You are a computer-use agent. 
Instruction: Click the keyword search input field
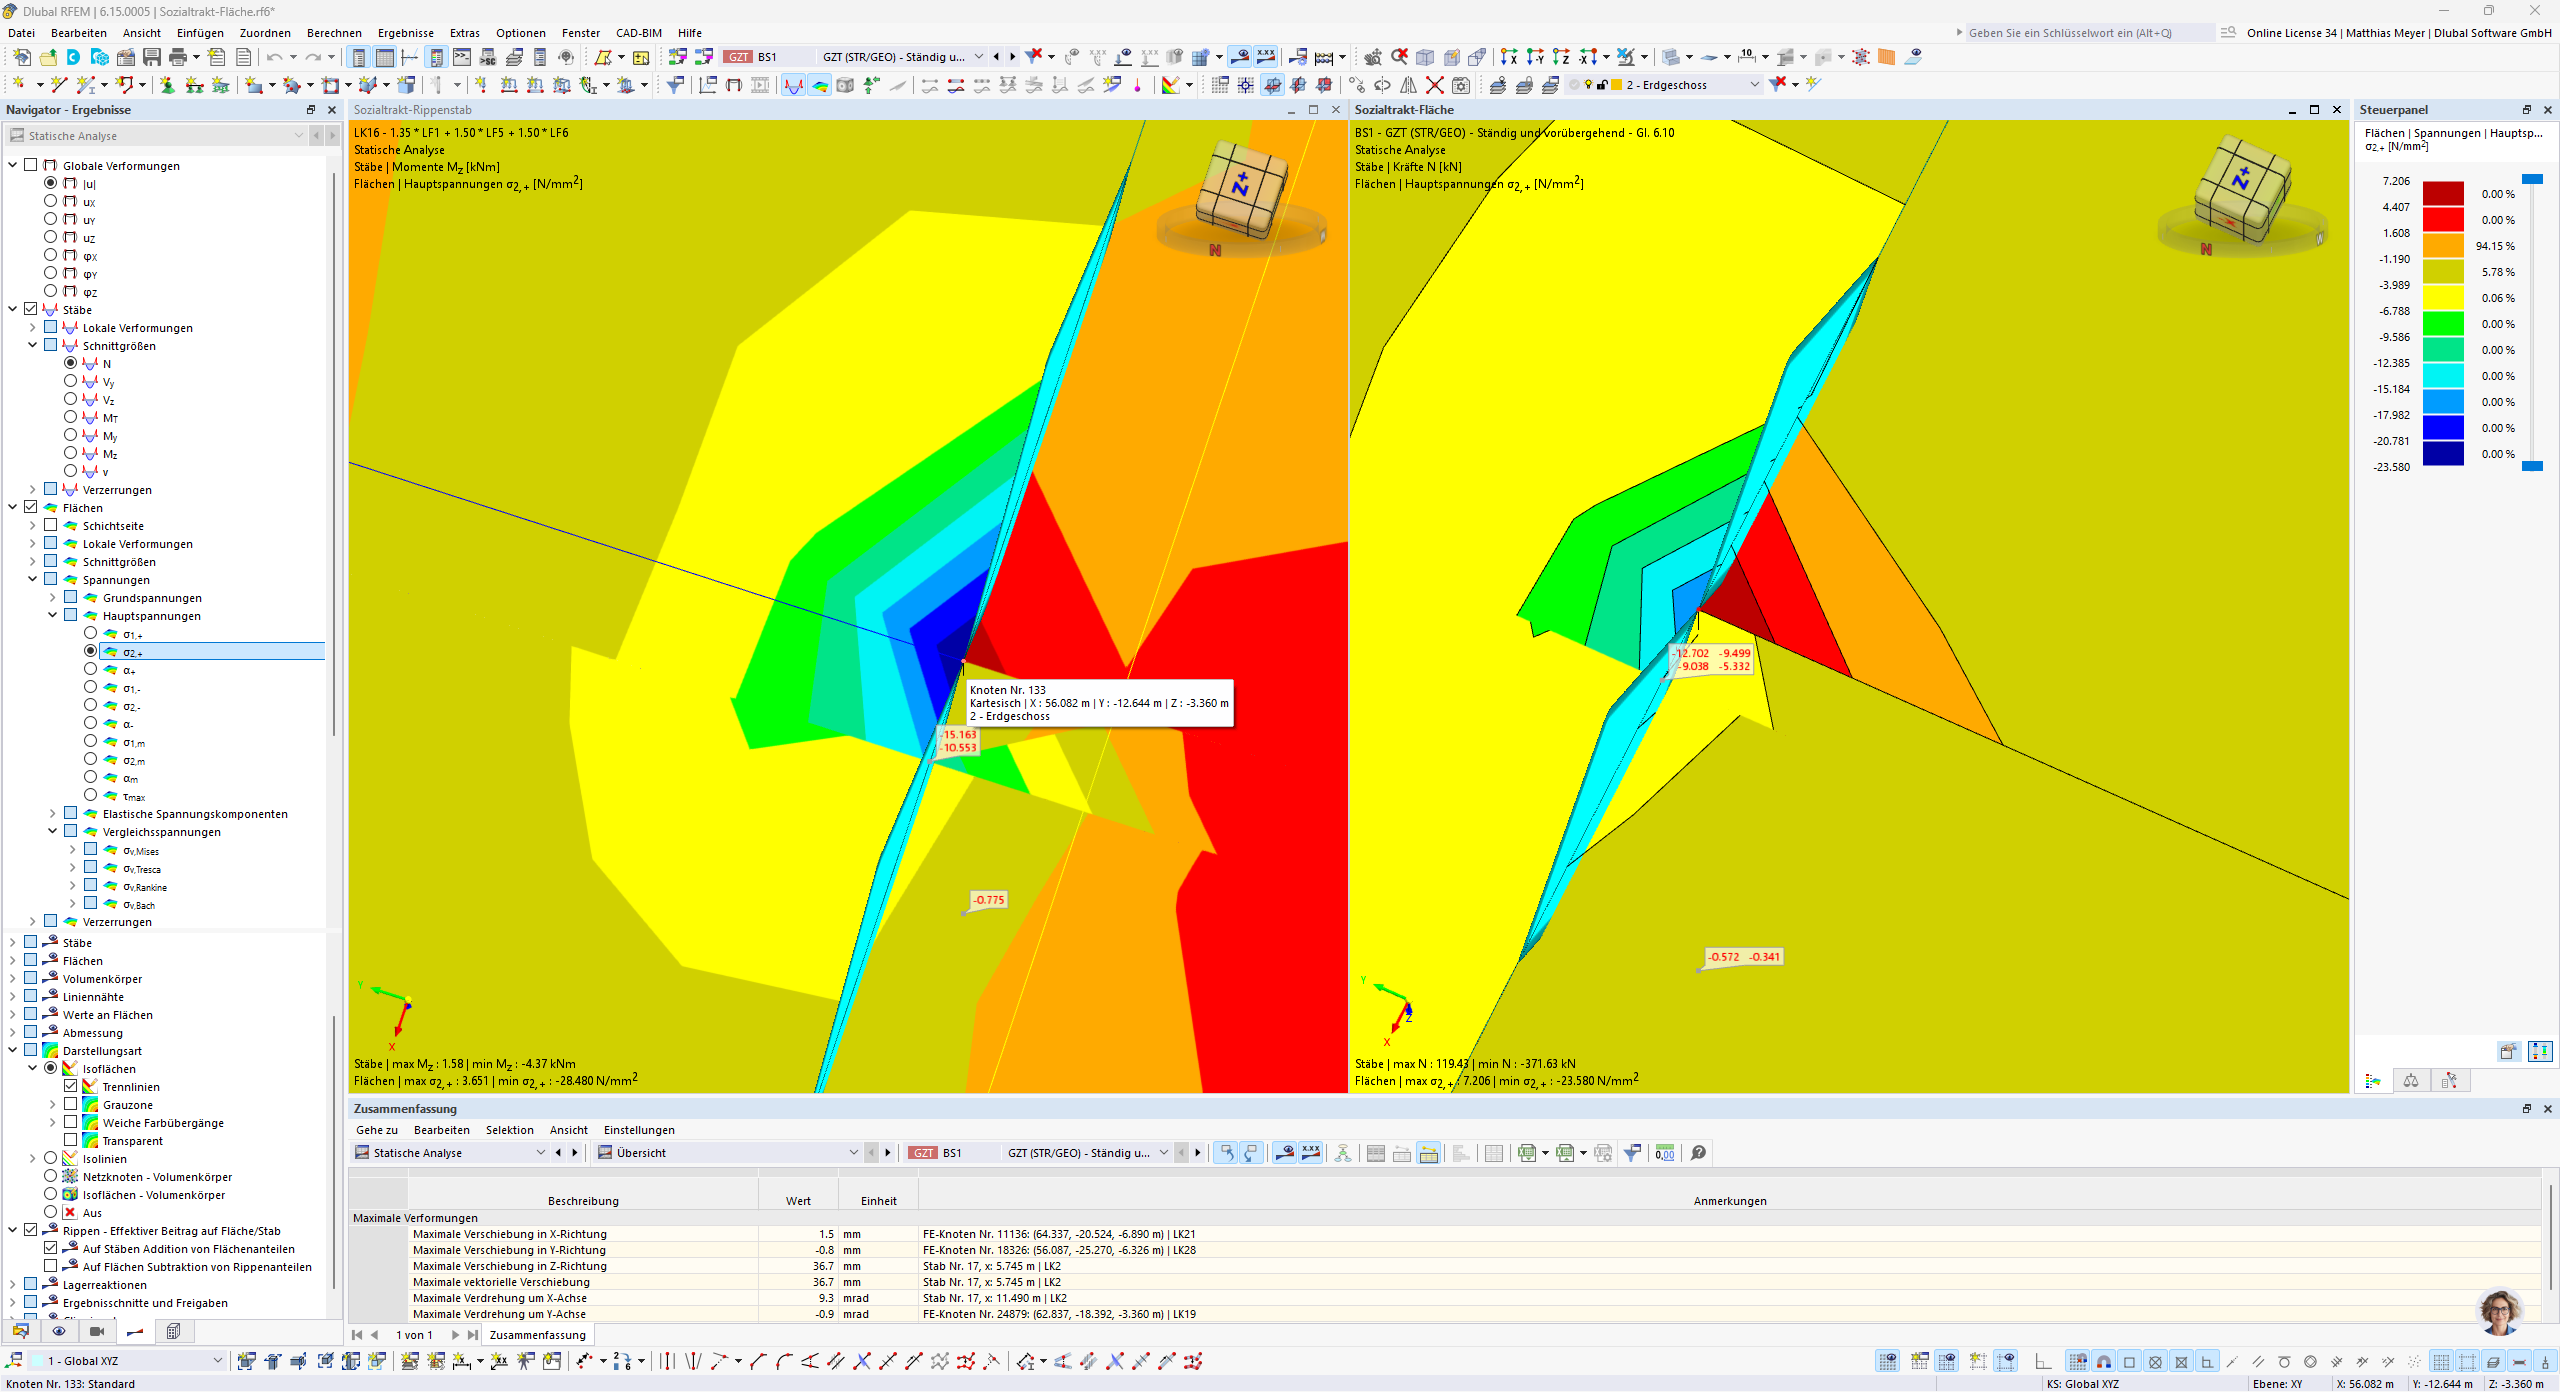(x=2087, y=33)
